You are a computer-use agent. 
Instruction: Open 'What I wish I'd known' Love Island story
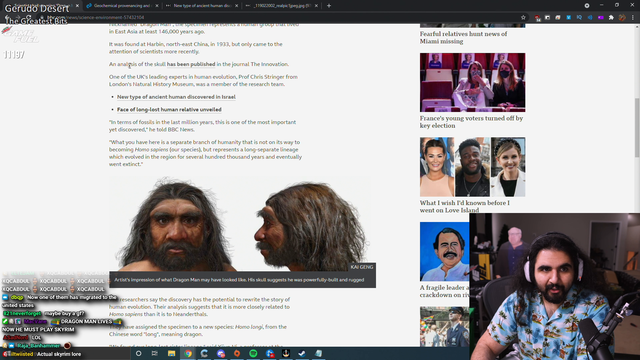click(464, 206)
